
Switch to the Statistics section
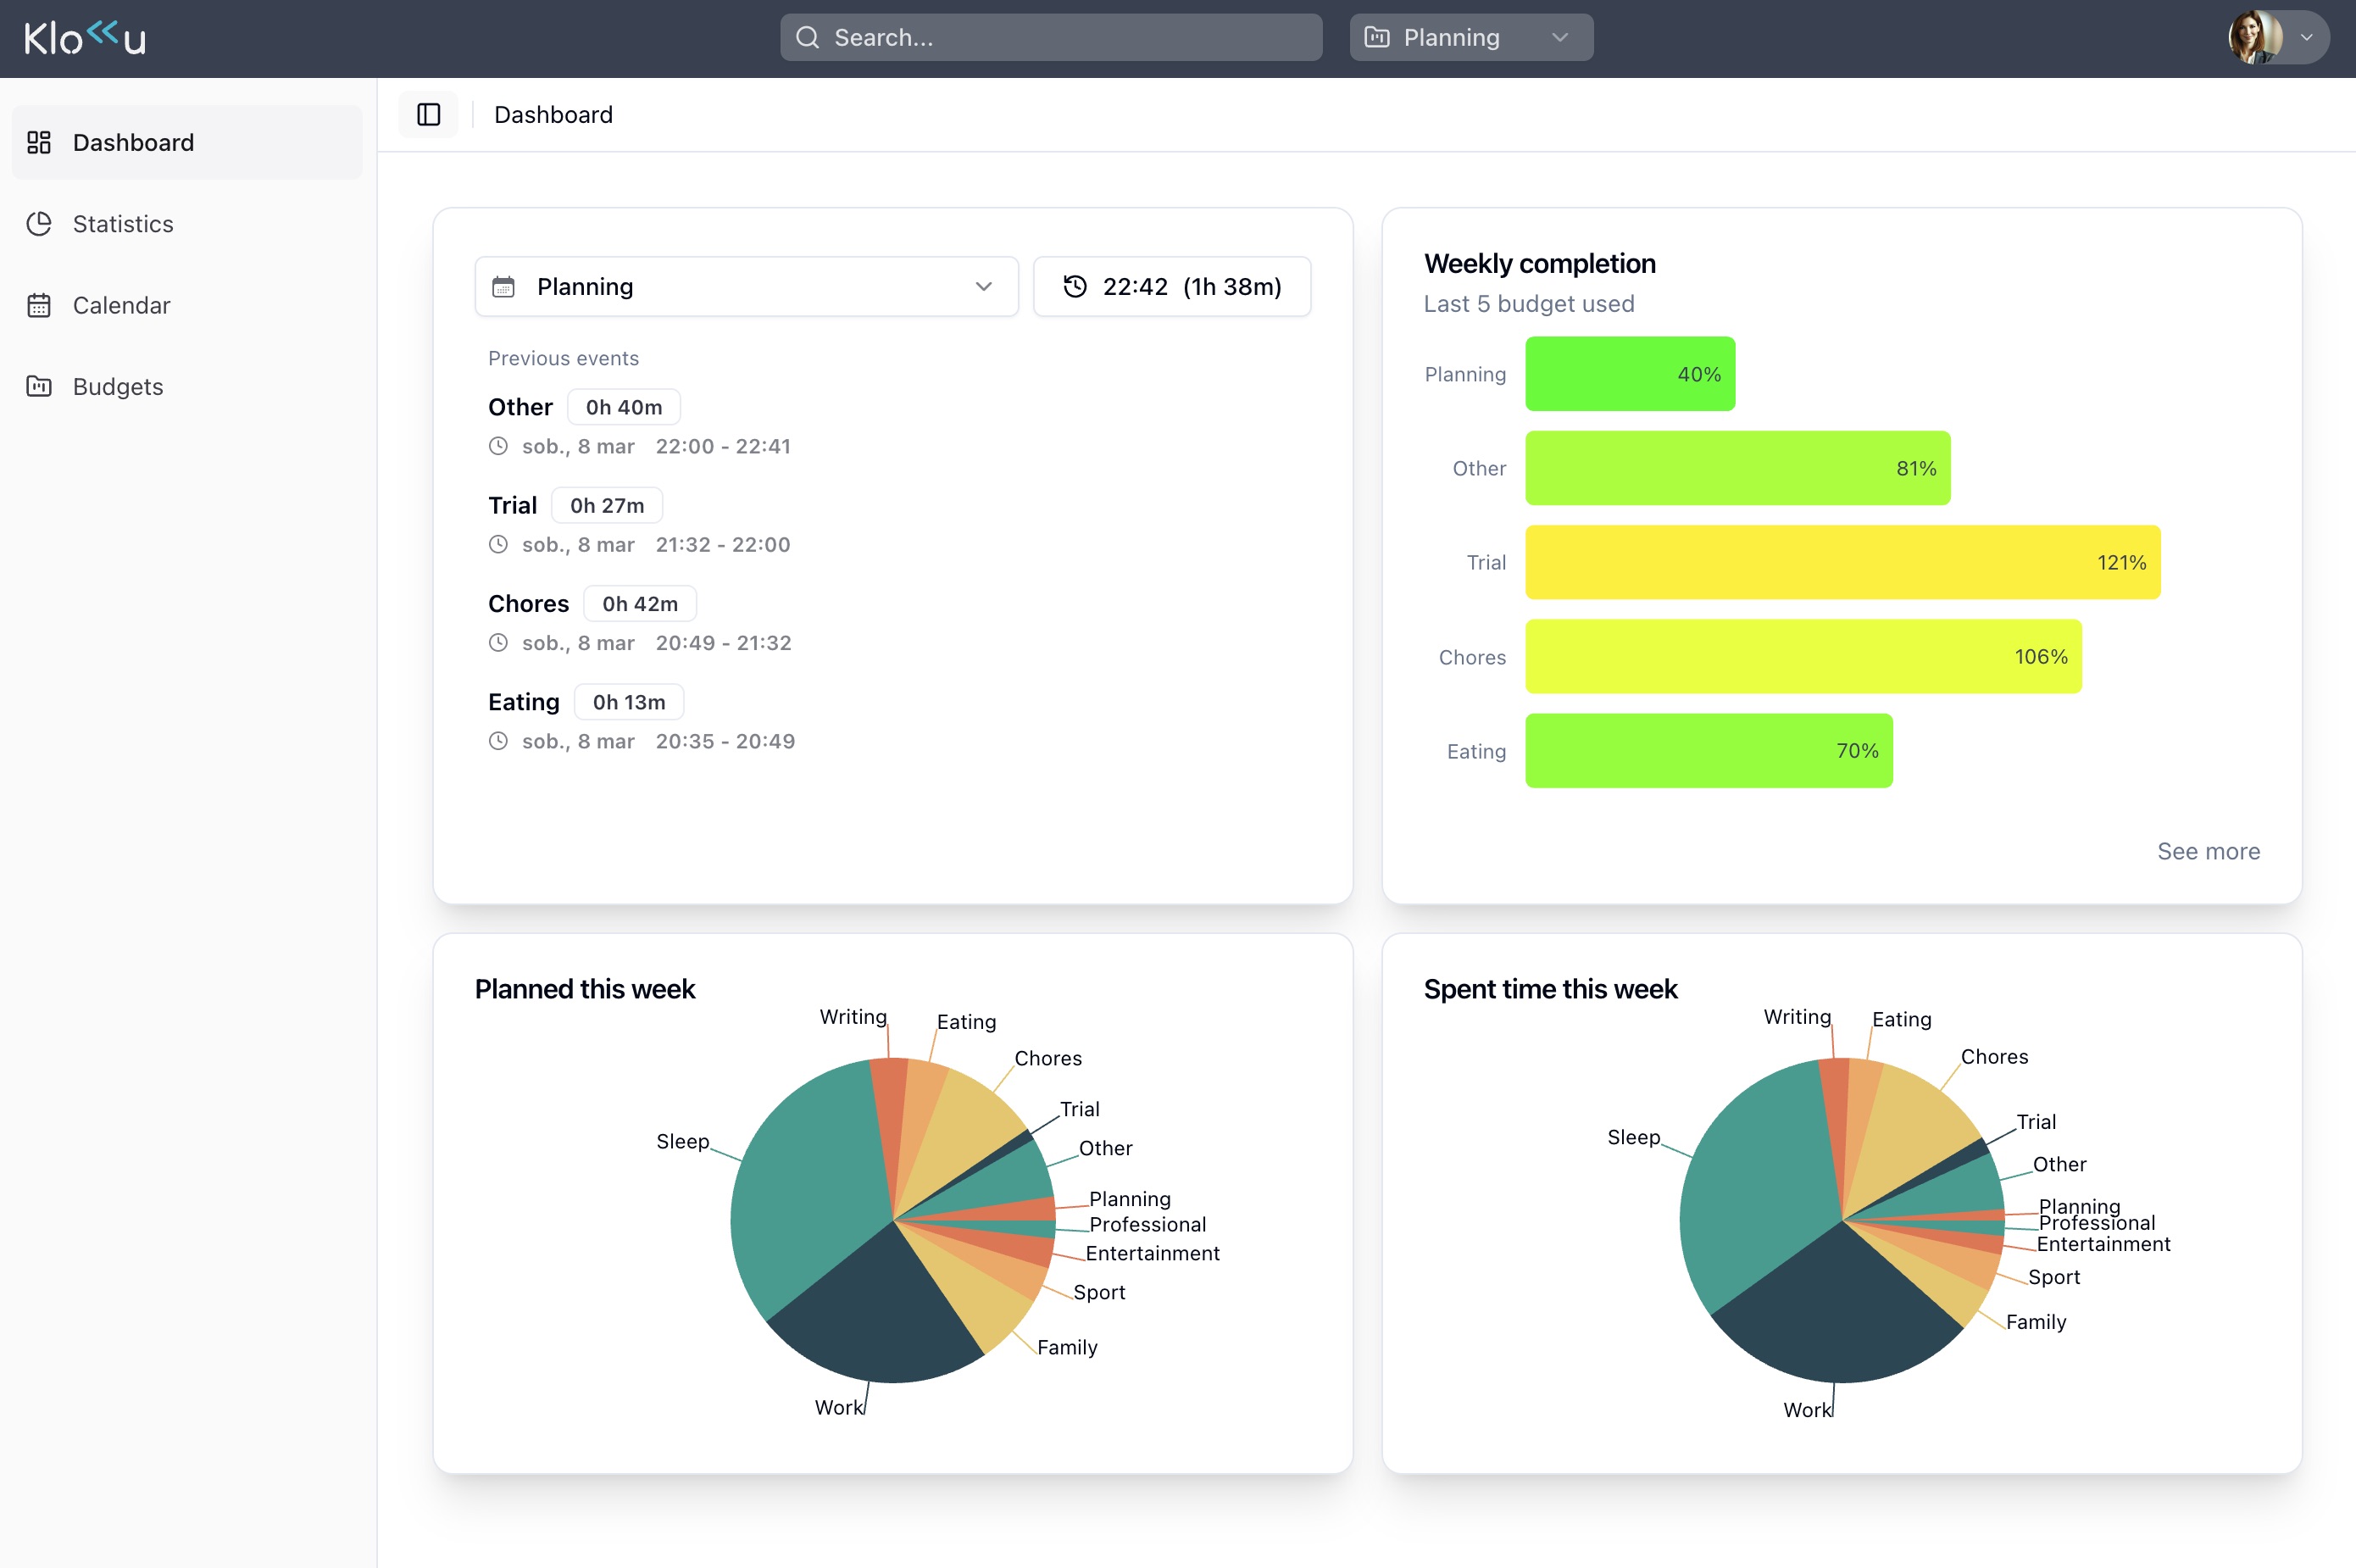(123, 224)
